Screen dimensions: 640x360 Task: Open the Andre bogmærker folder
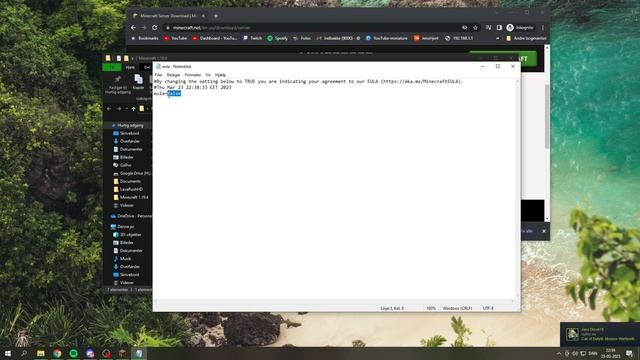(x=526, y=38)
